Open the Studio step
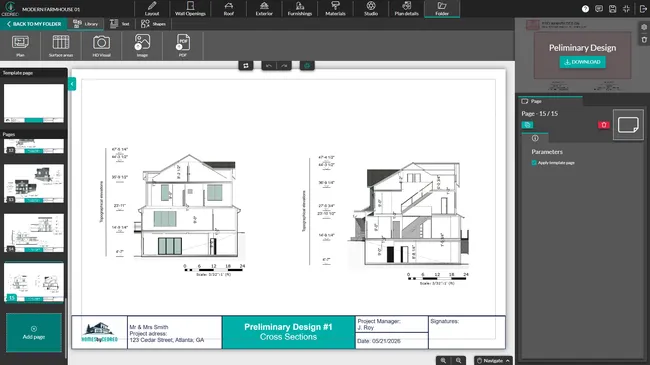The image size is (650, 365). [x=371, y=9]
